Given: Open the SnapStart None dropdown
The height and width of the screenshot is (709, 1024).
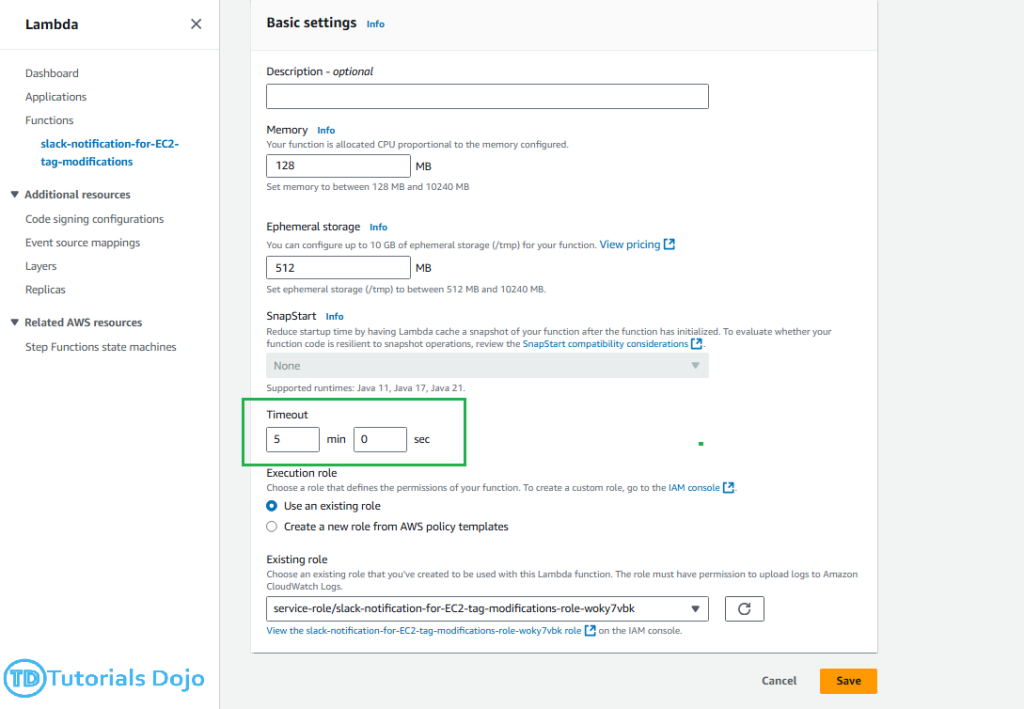Looking at the screenshot, I should point(487,366).
